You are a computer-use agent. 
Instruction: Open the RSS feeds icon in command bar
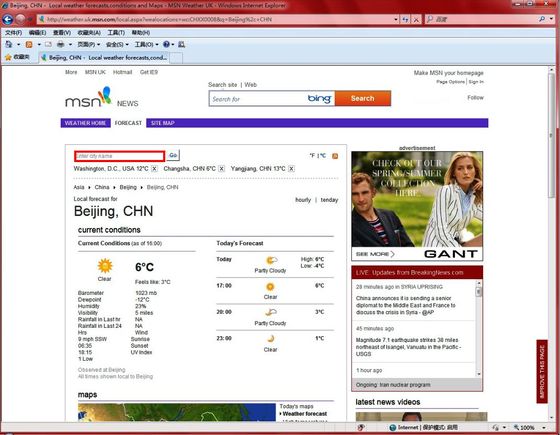(29, 44)
